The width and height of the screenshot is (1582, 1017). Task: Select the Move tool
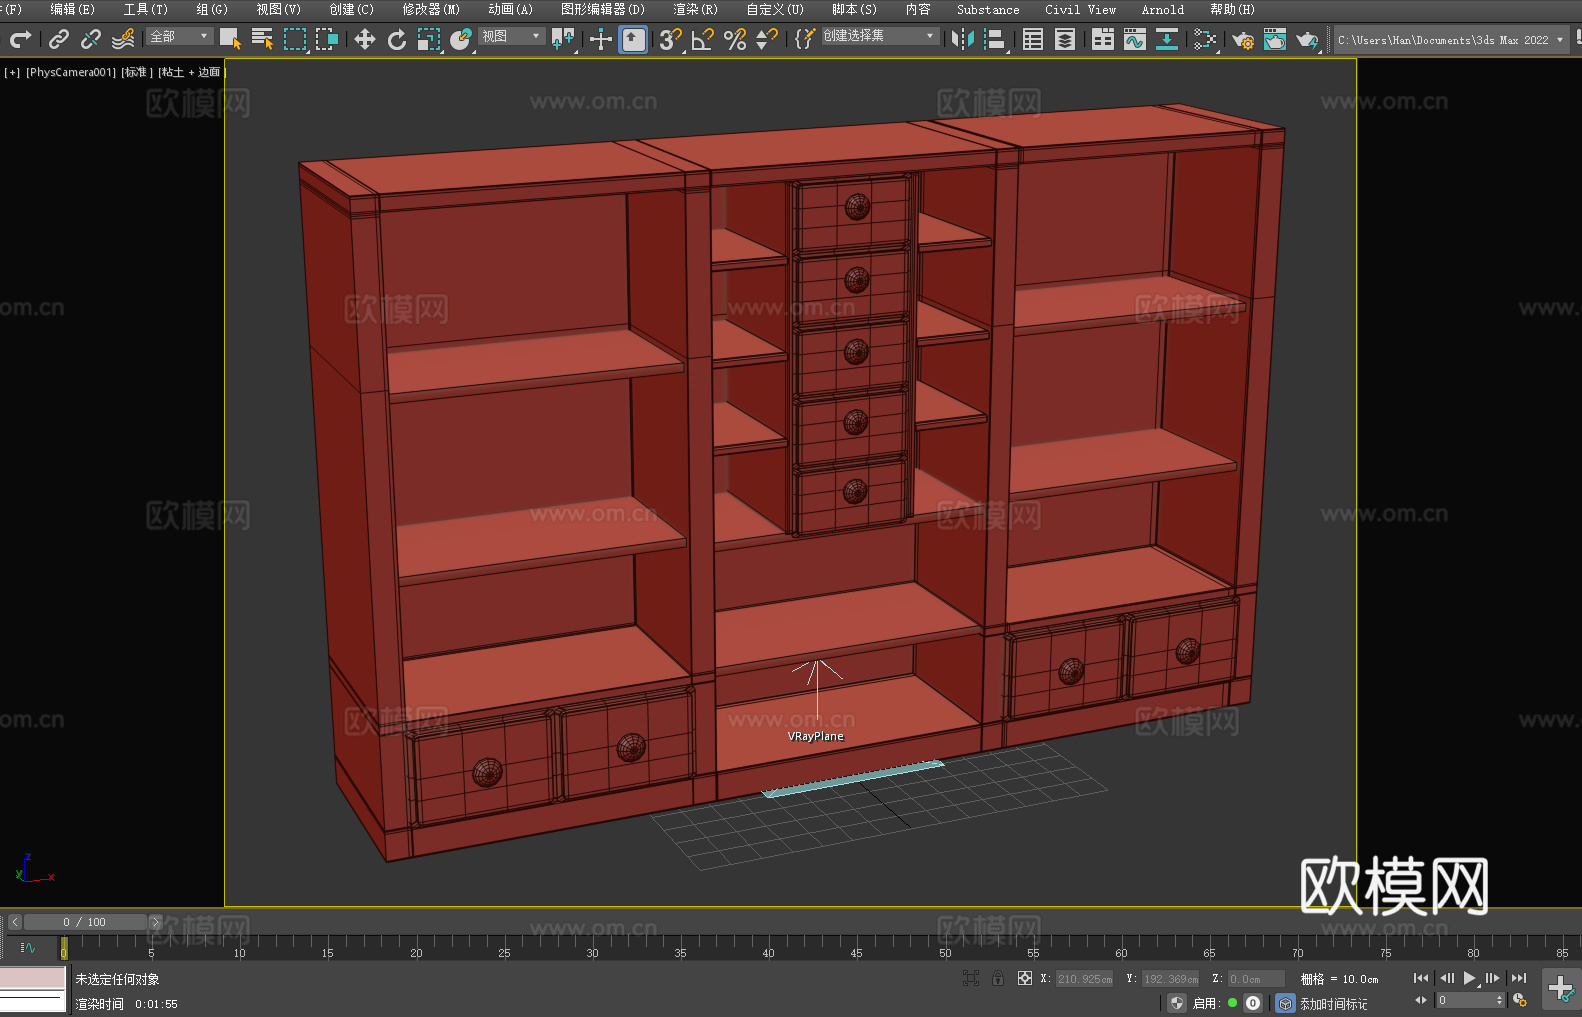coord(364,39)
